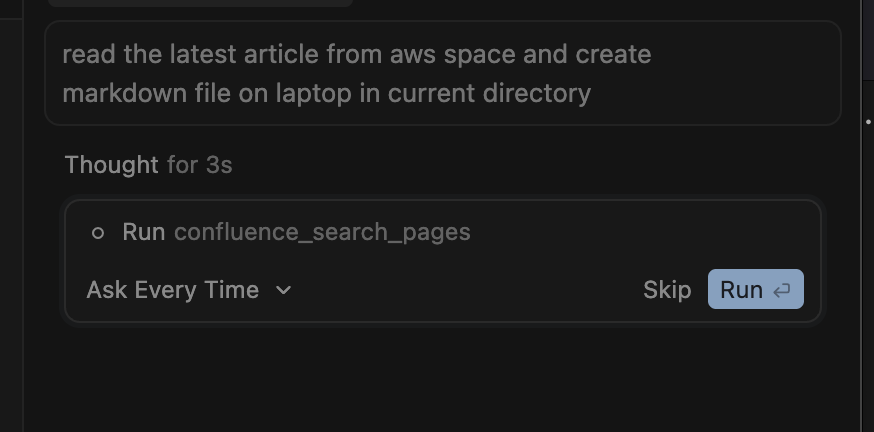Click the circle status icon beside Run
Image resolution: width=874 pixels, height=432 pixels.
point(97,233)
